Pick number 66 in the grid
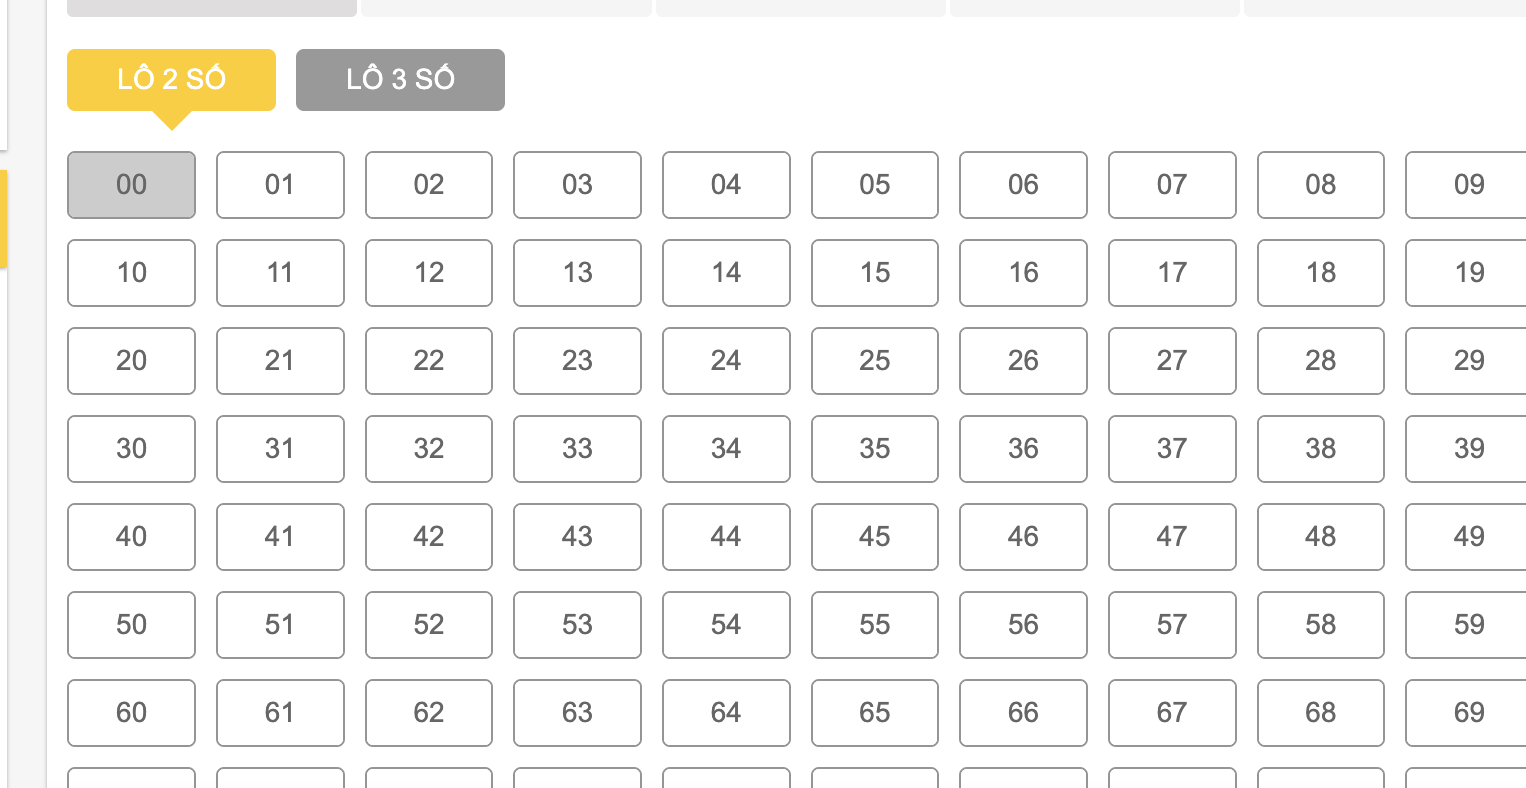Image resolution: width=1526 pixels, height=788 pixels. coord(1023,713)
